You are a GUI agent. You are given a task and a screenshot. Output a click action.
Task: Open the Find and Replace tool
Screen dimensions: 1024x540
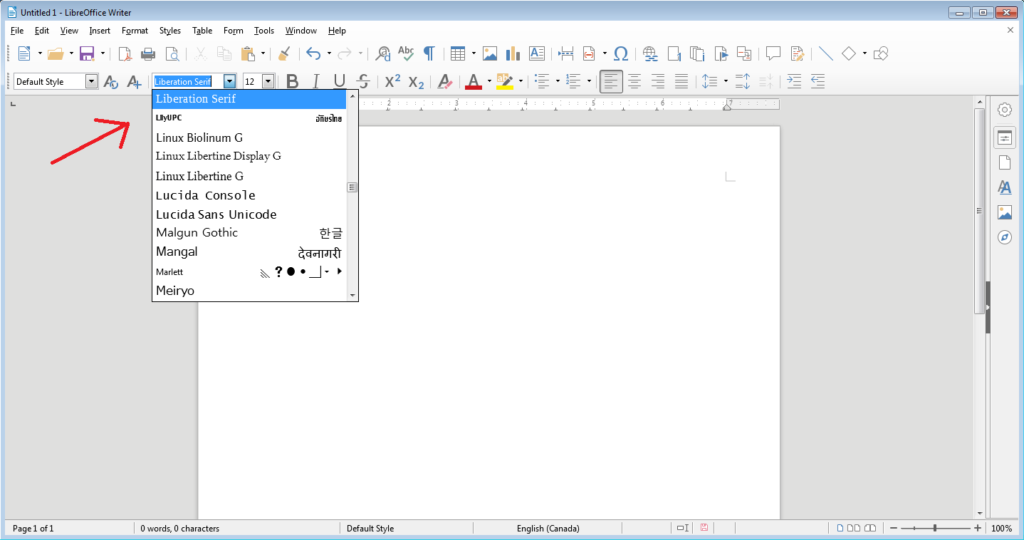pos(382,54)
